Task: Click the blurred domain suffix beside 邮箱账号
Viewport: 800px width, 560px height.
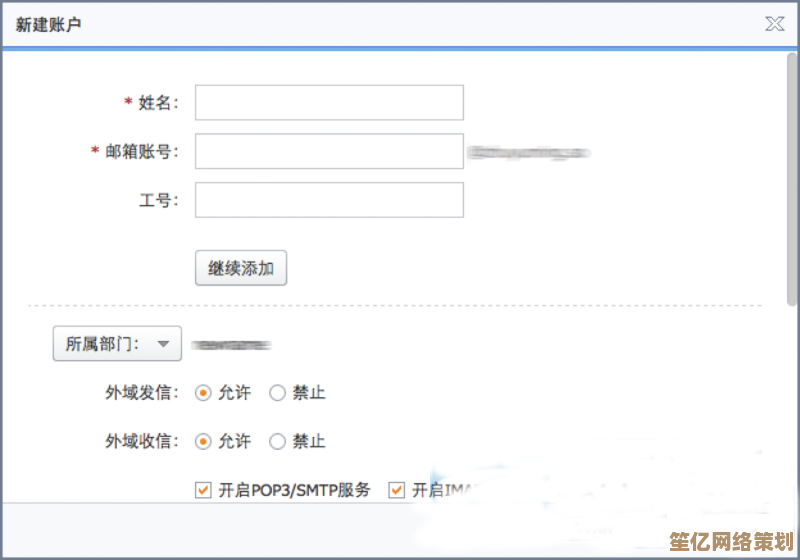Action: 530,153
